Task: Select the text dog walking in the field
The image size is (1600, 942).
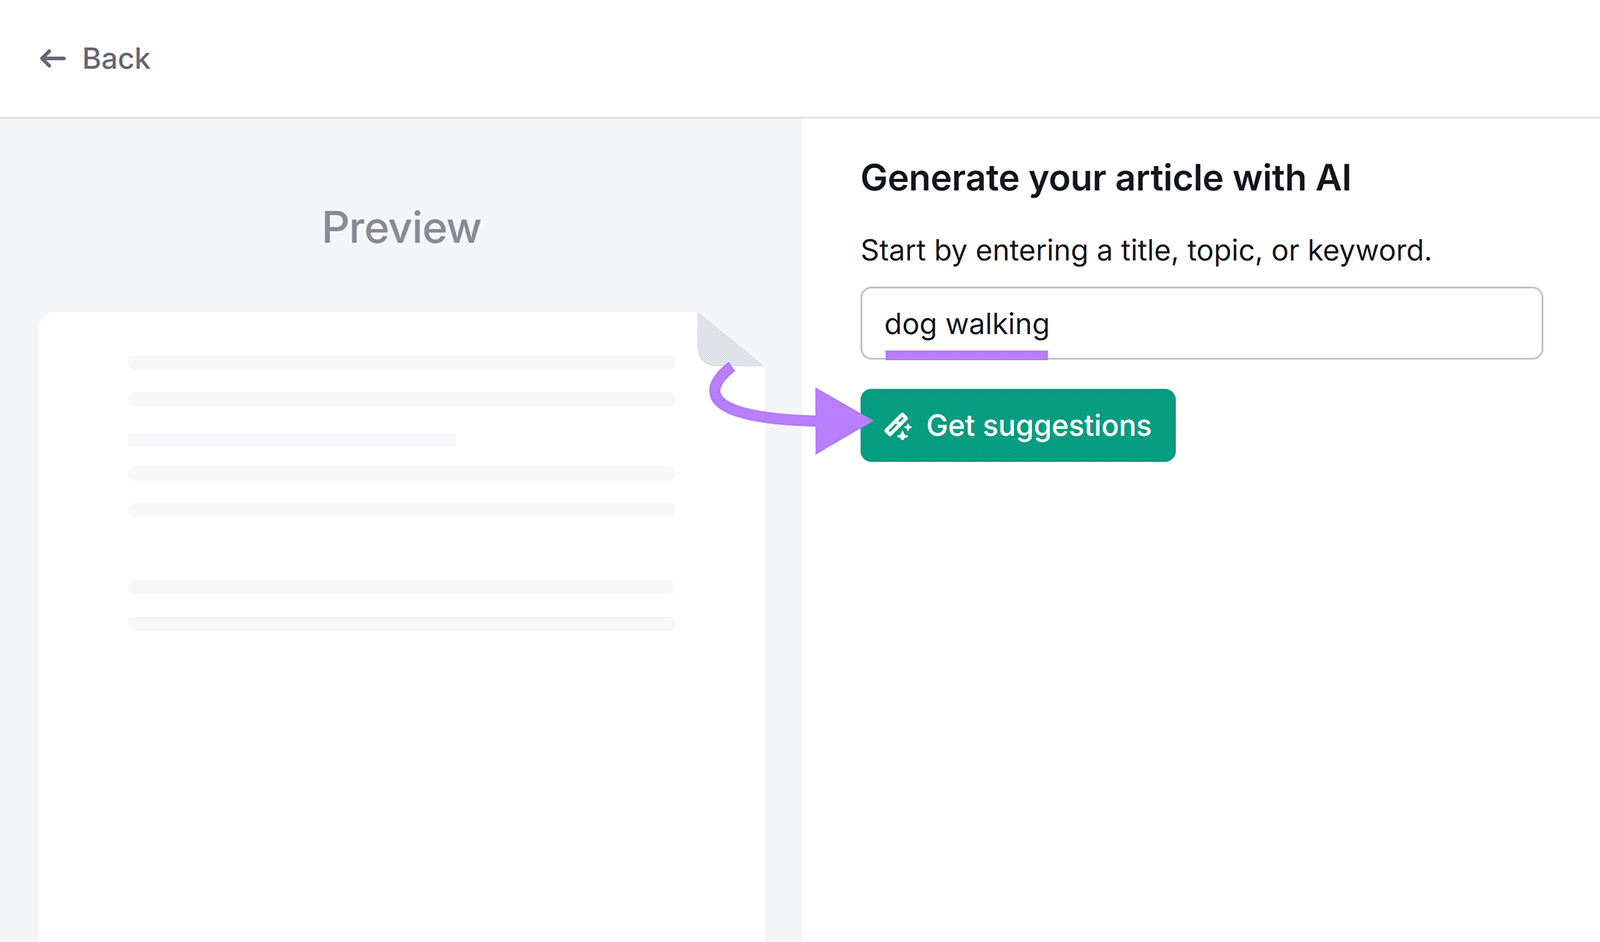Action: point(966,323)
